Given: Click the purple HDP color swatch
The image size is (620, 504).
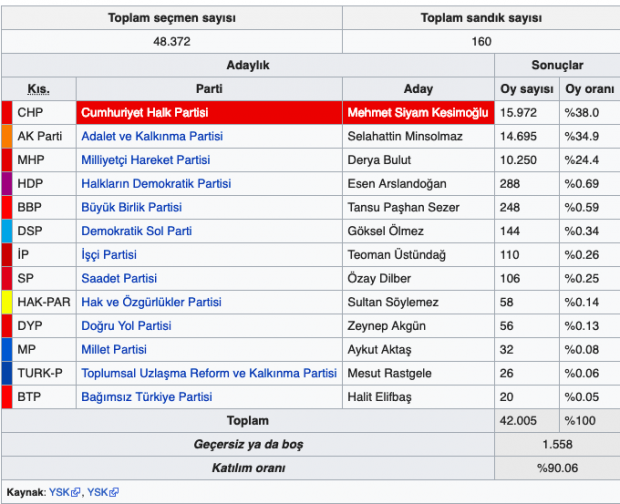Looking at the screenshot, I should (x=7, y=184).
